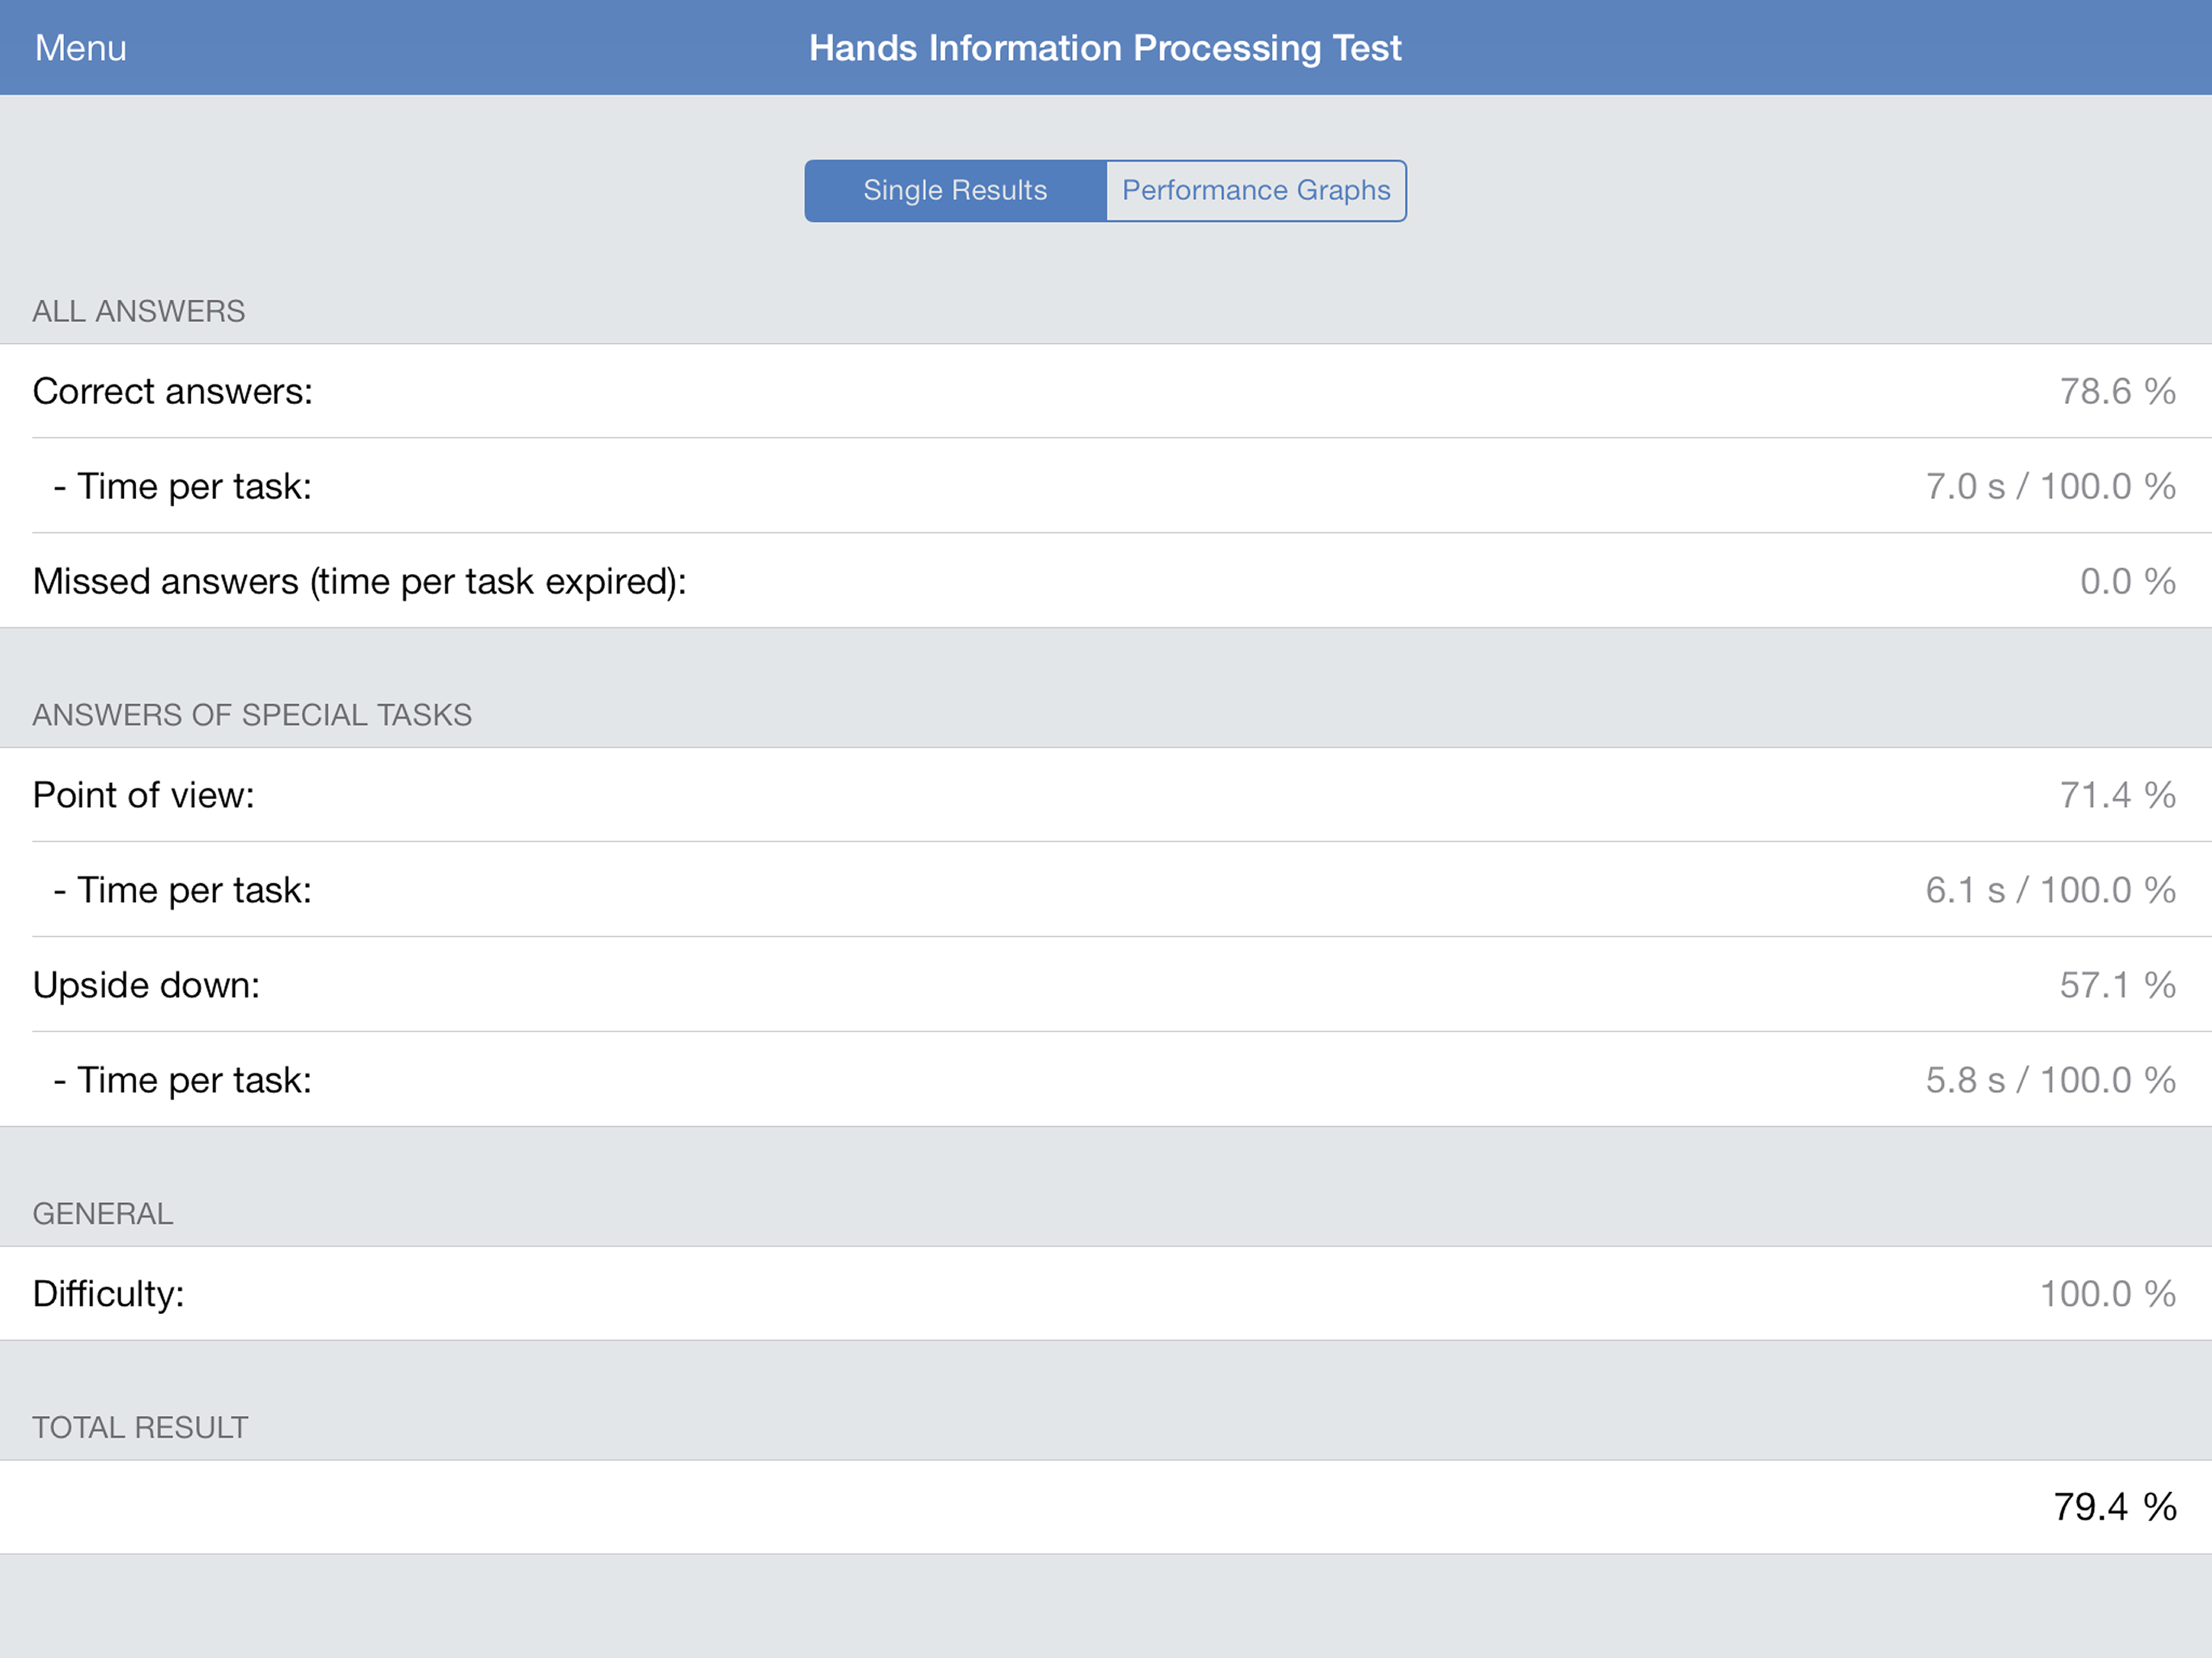Viewport: 2212px width, 1658px height.
Task: Click the 57.1 % upside down value
Action: pos(2117,985)
